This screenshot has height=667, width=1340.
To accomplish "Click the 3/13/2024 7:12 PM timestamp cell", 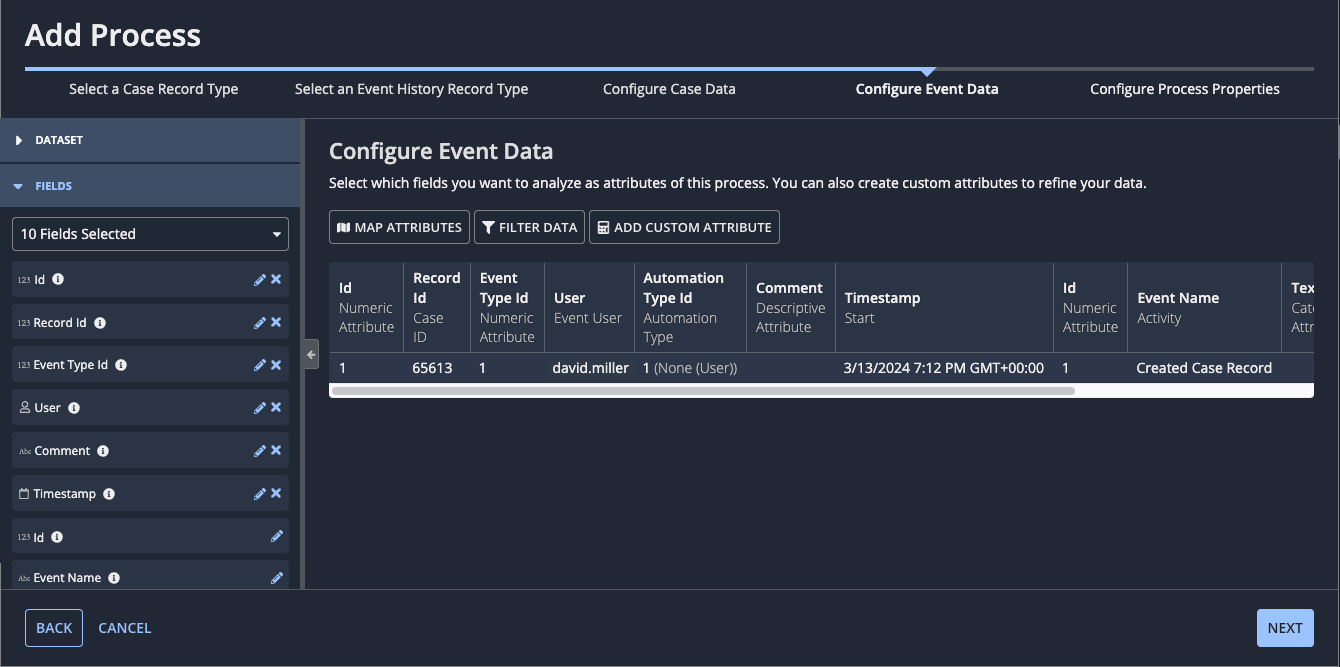I will pos(944,368).
